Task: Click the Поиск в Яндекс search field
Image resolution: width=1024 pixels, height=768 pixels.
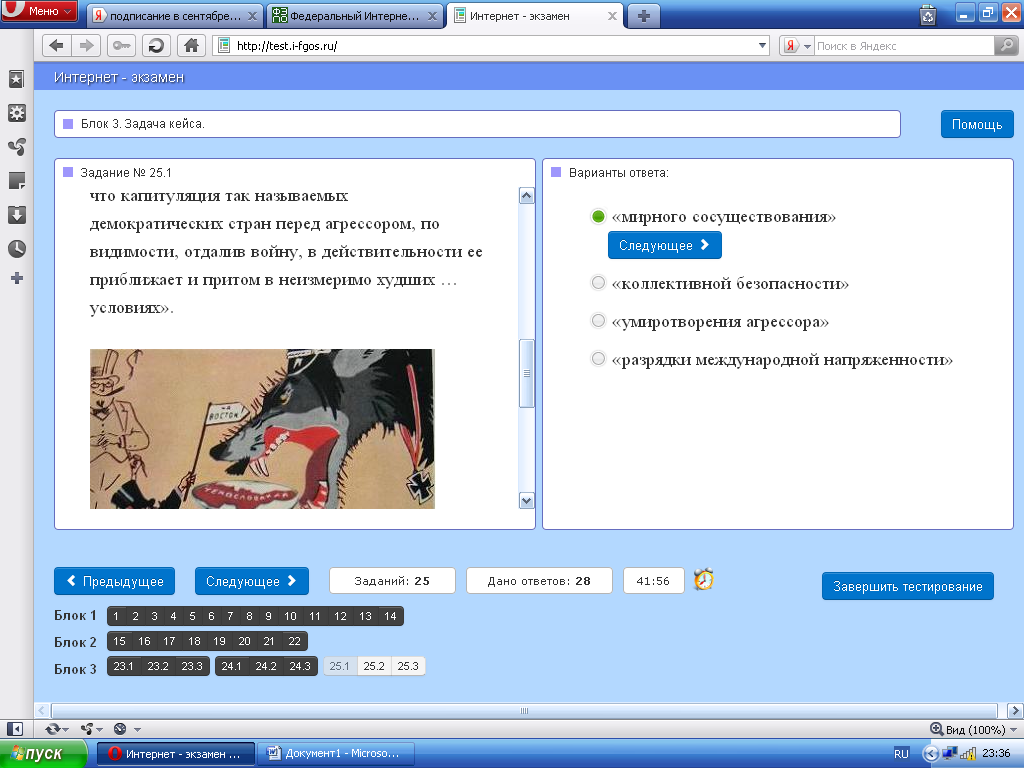Action: [x=904, y=46]
